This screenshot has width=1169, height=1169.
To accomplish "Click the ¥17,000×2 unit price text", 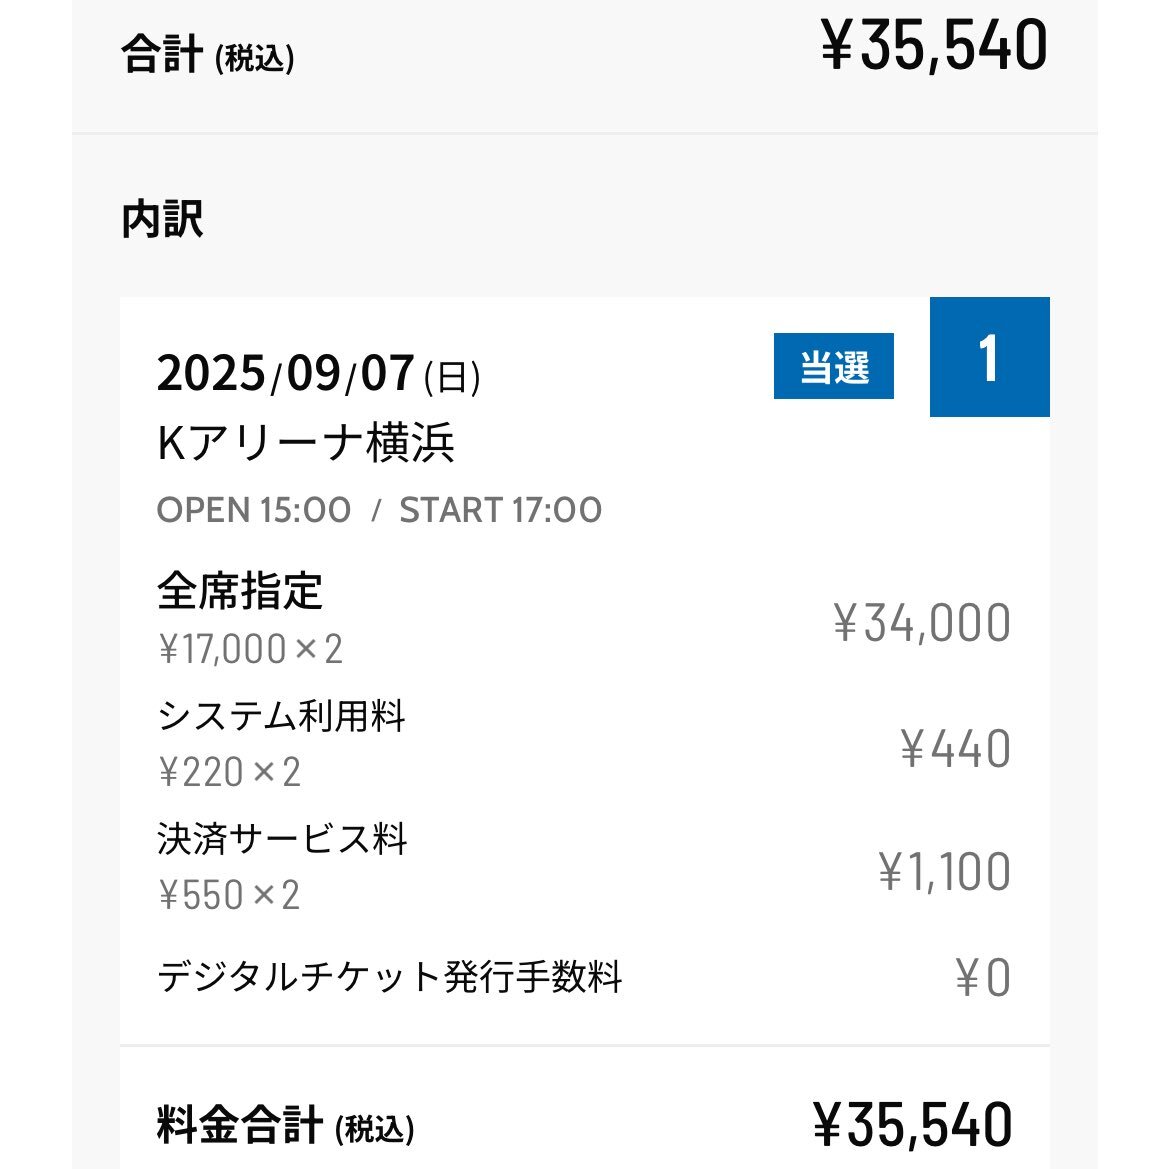I will pyautogui.click(x=250, y=649).
